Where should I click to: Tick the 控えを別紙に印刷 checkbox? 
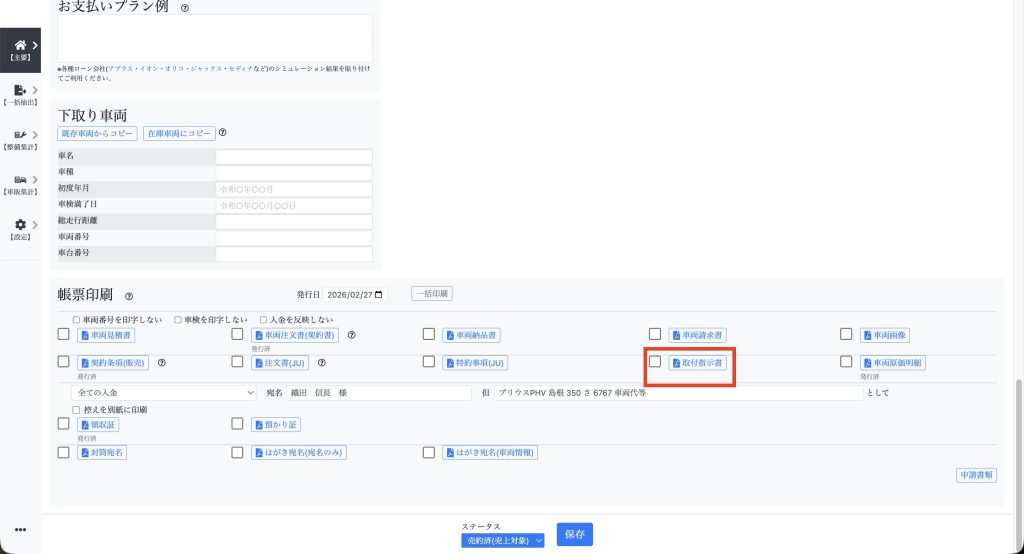(76, 410)
